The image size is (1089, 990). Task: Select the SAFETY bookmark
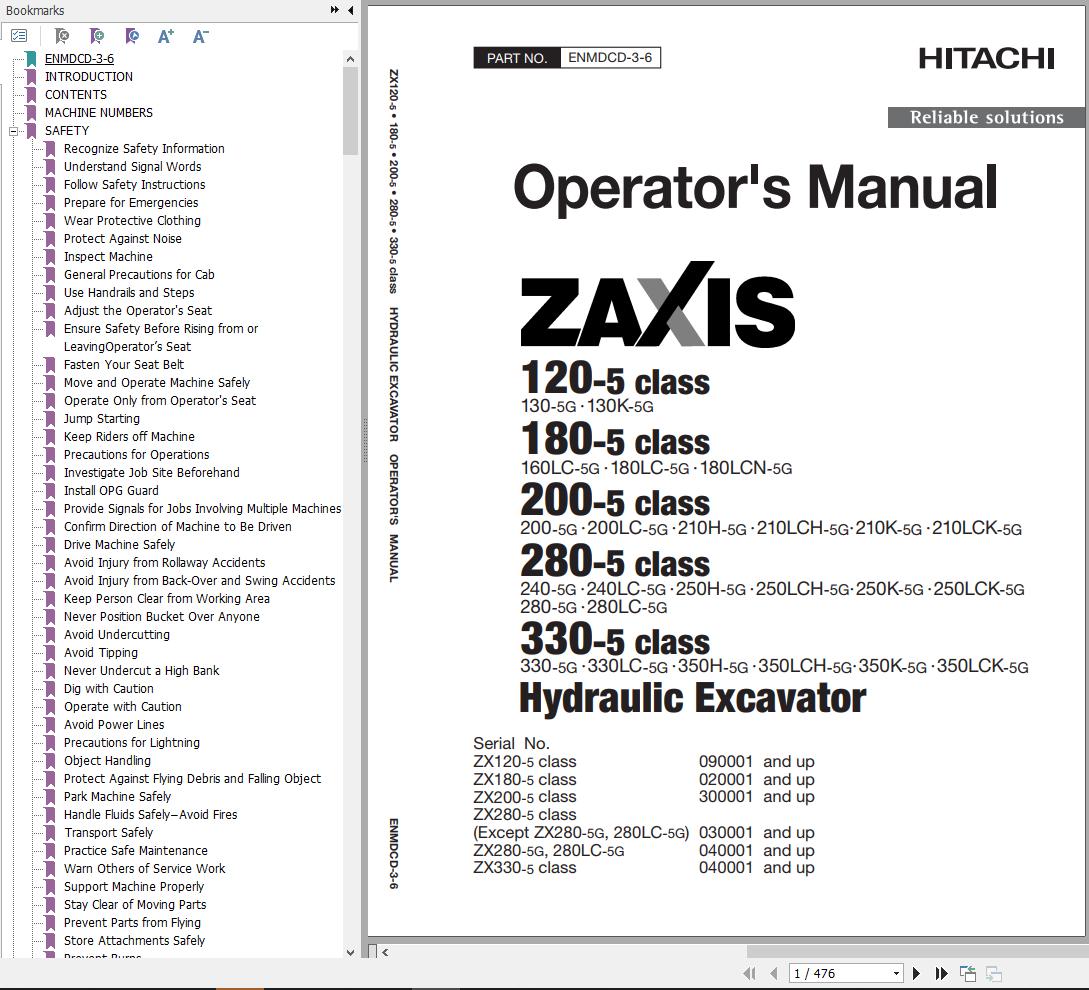67,131
